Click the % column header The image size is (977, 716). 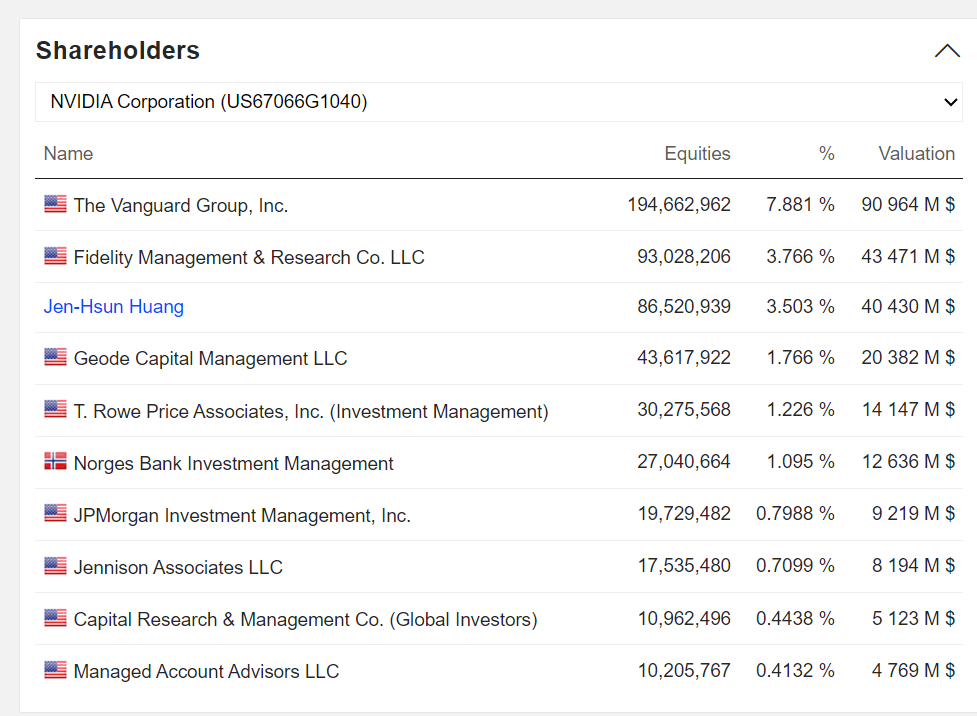pos(826,154)
